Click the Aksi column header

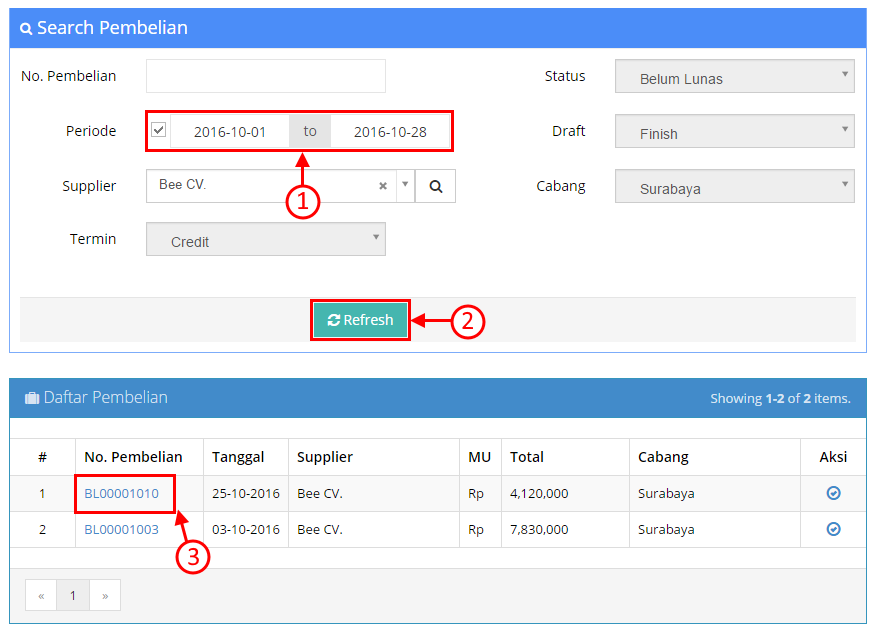click(x=833, y=457)
